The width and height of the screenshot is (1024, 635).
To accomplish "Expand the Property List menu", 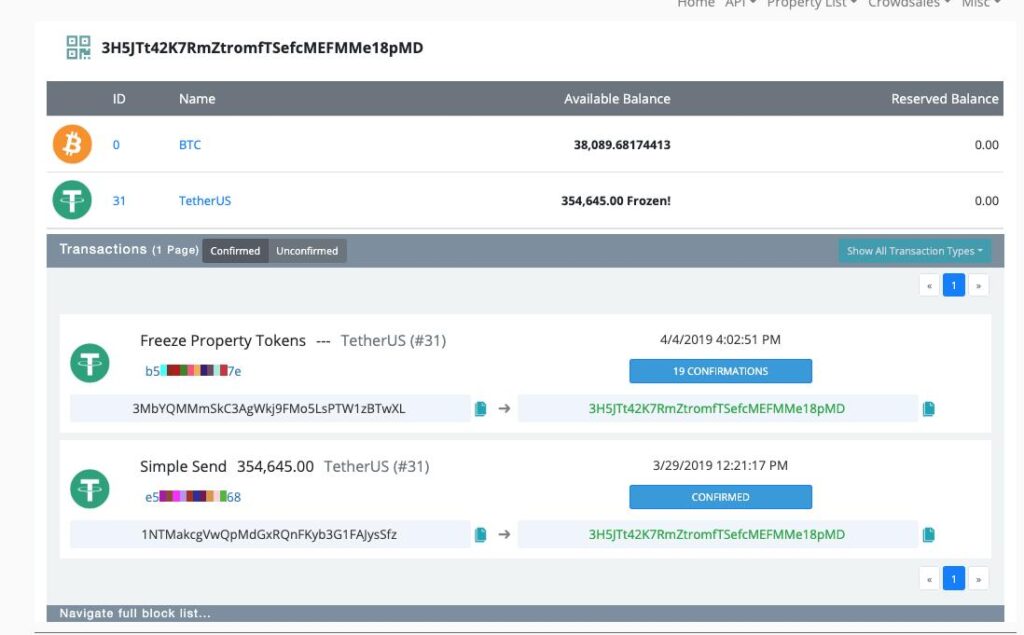I will [x=812, y=4].
